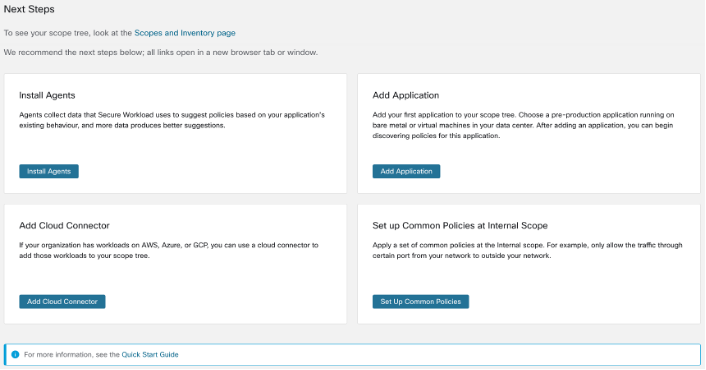Select the Set up Common Policies heading

[x=460, y=226]
